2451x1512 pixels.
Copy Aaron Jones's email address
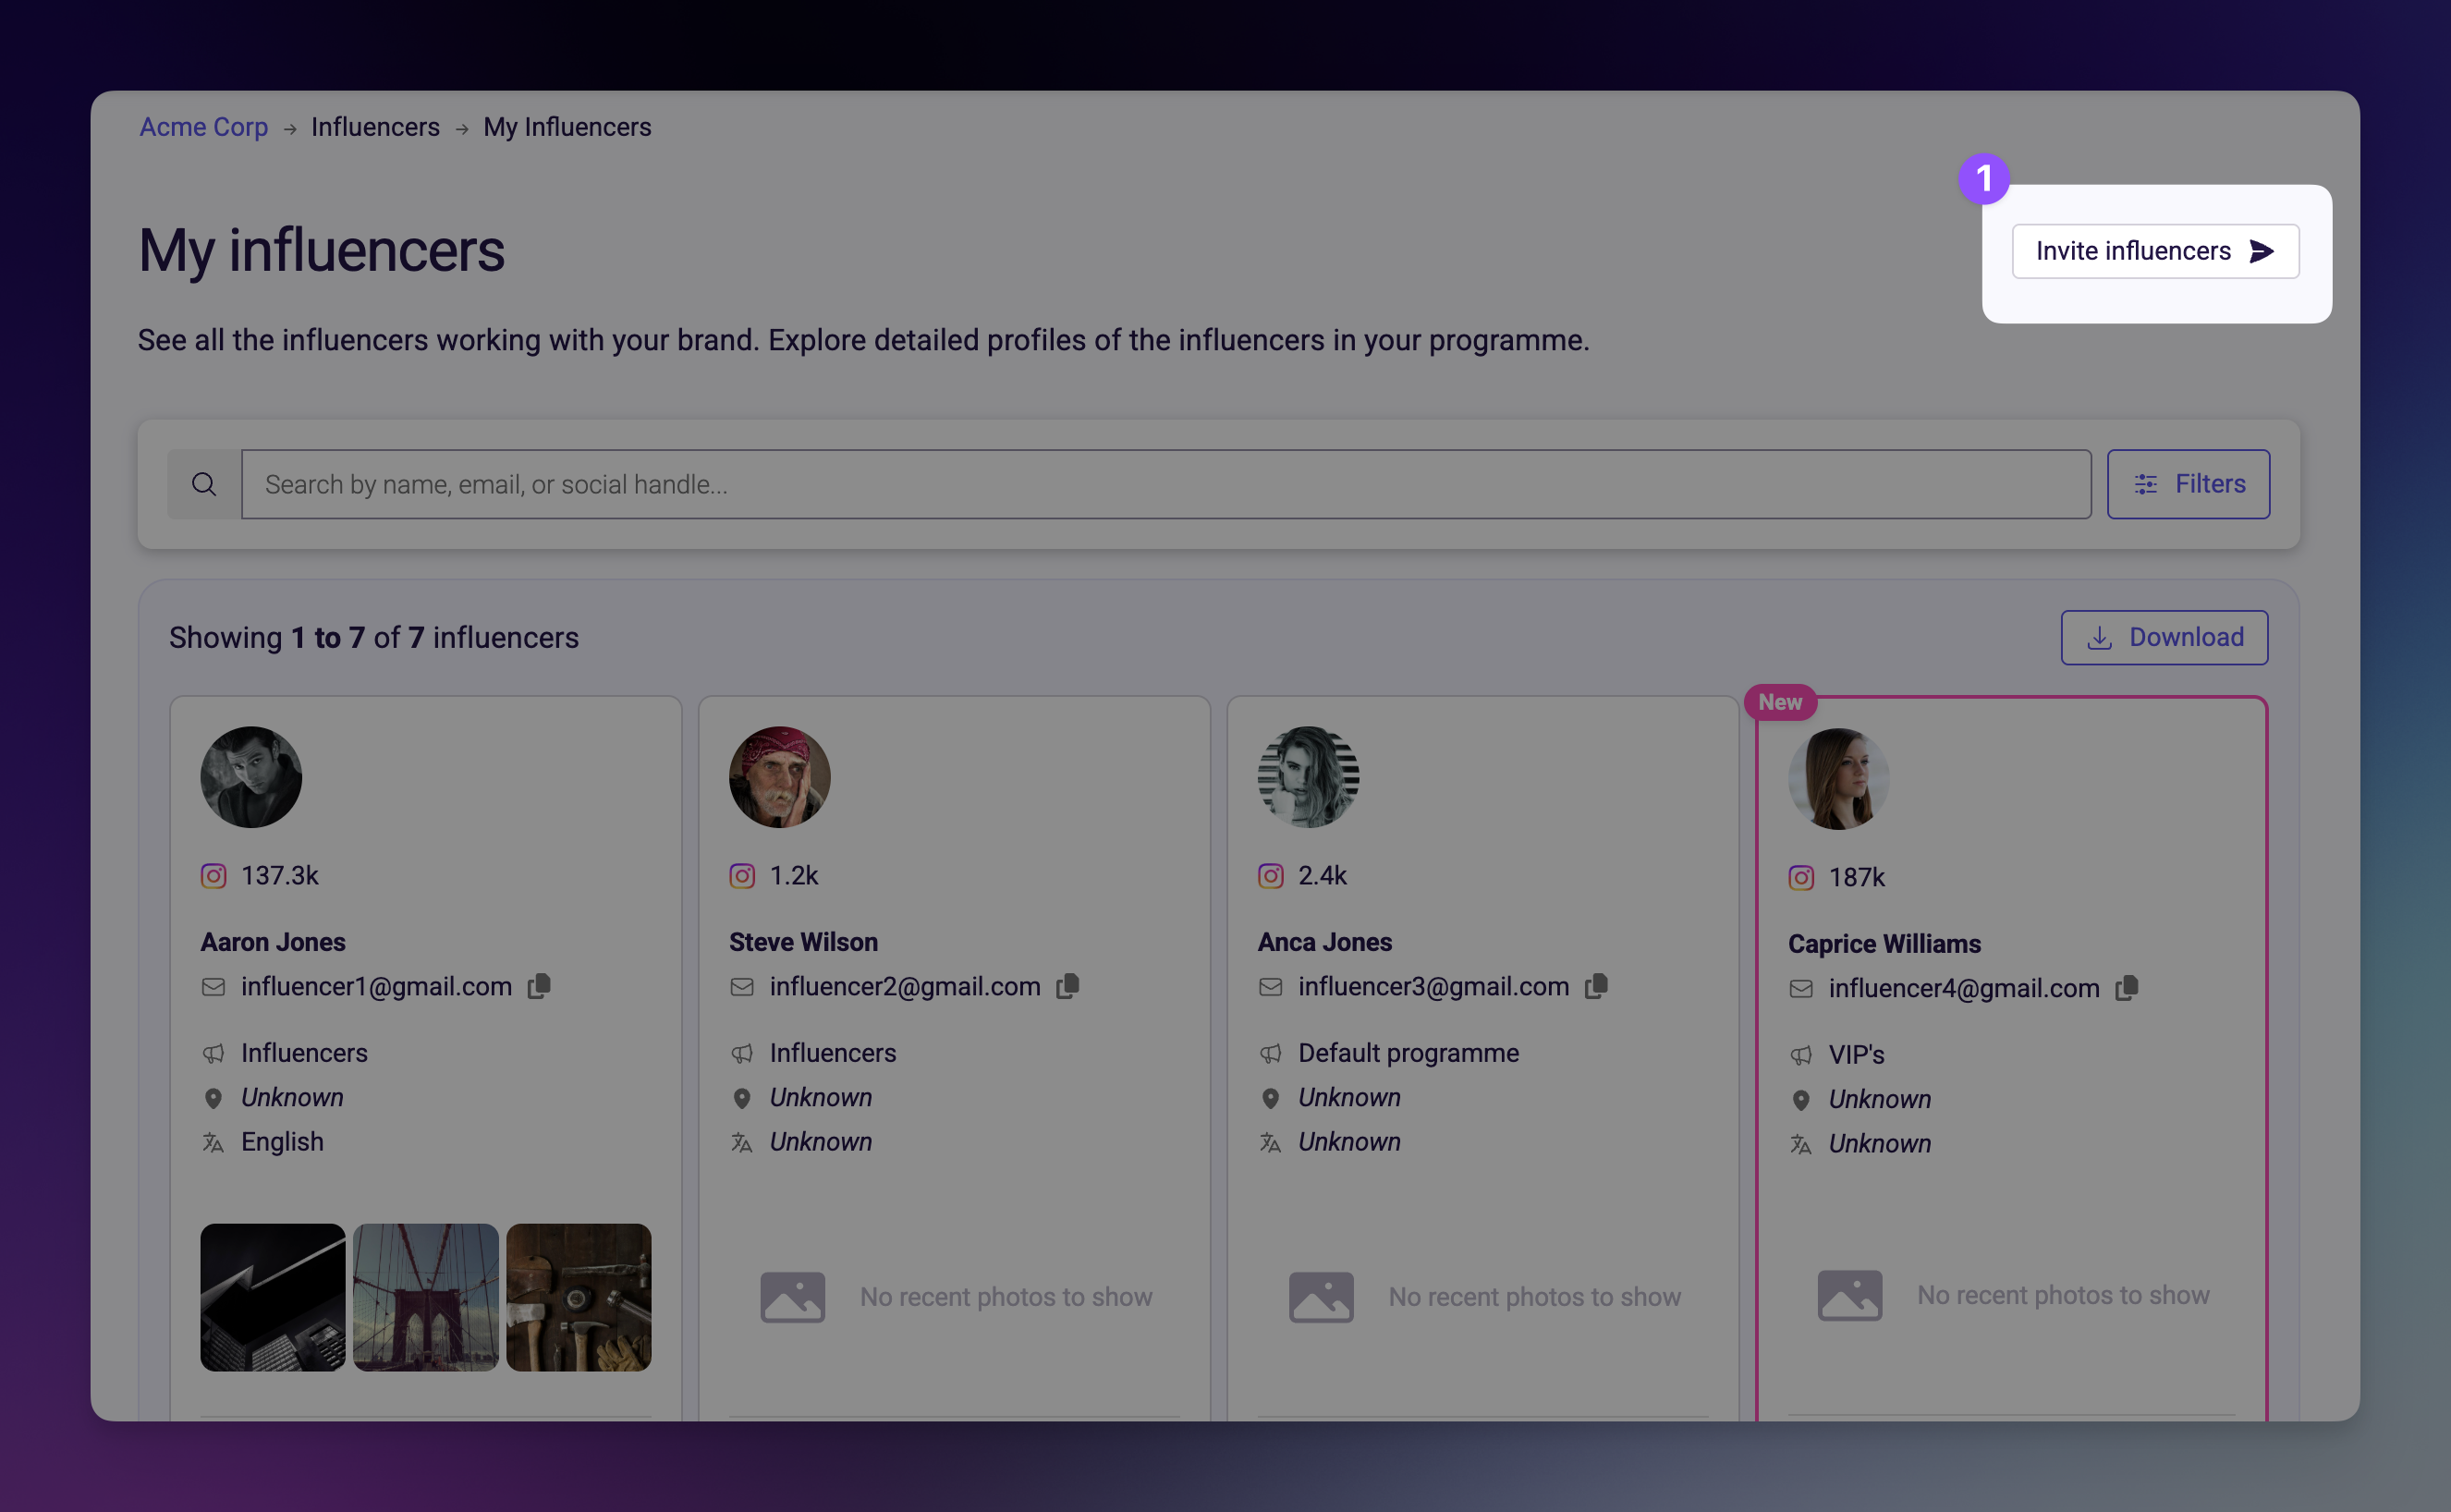[539, 986]
